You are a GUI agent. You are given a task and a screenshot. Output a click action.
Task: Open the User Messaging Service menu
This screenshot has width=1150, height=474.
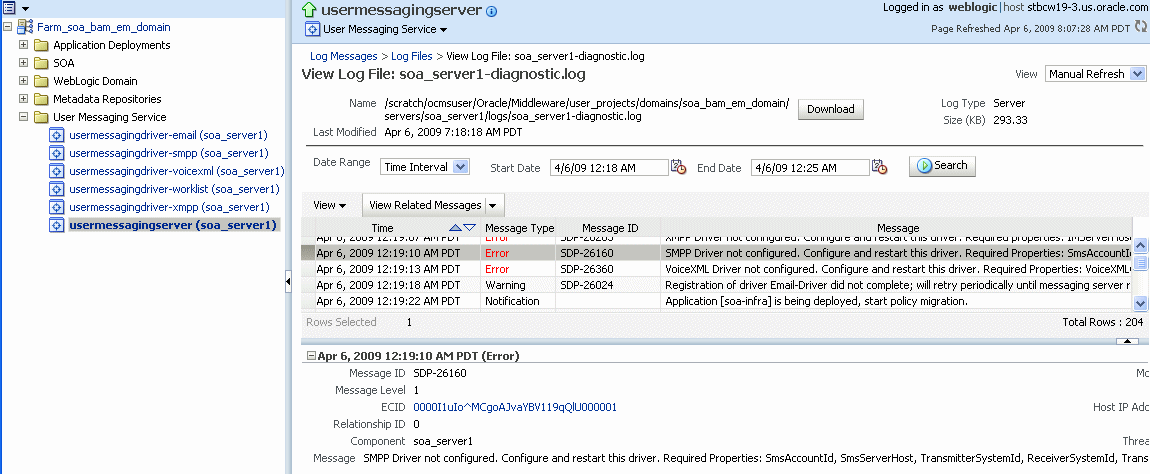[x=385, y=30]
